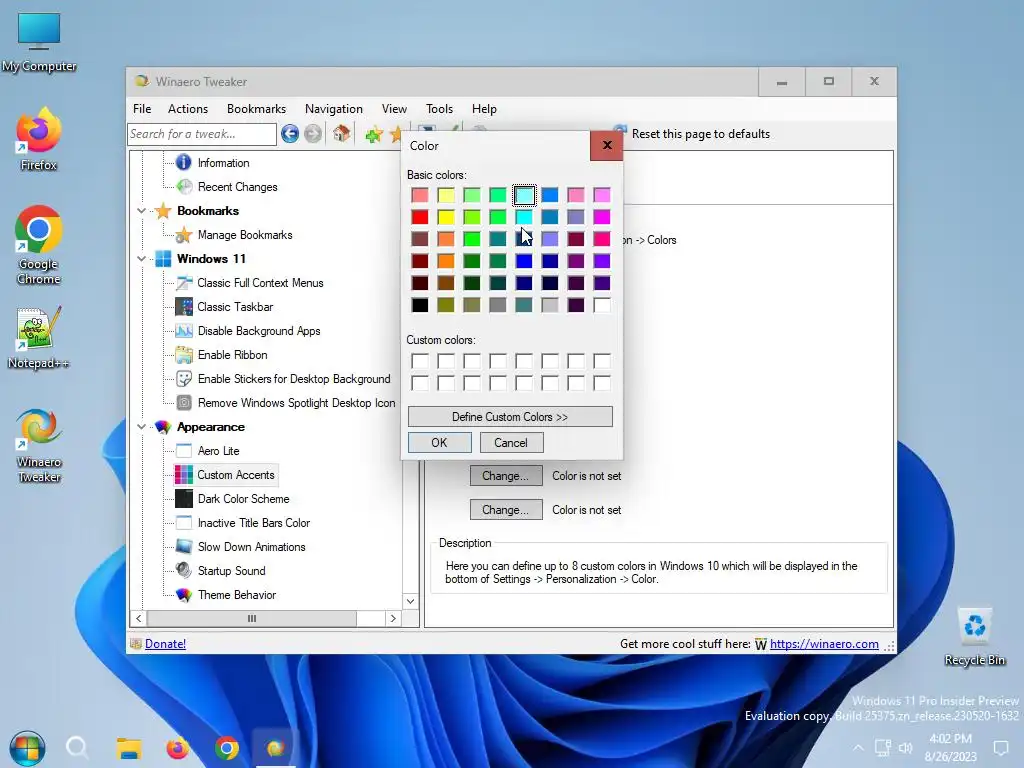This screenshot has width=1024, height=768.
Task: Show hidden system tray icons chevron
Action: [x=858, y=748]
